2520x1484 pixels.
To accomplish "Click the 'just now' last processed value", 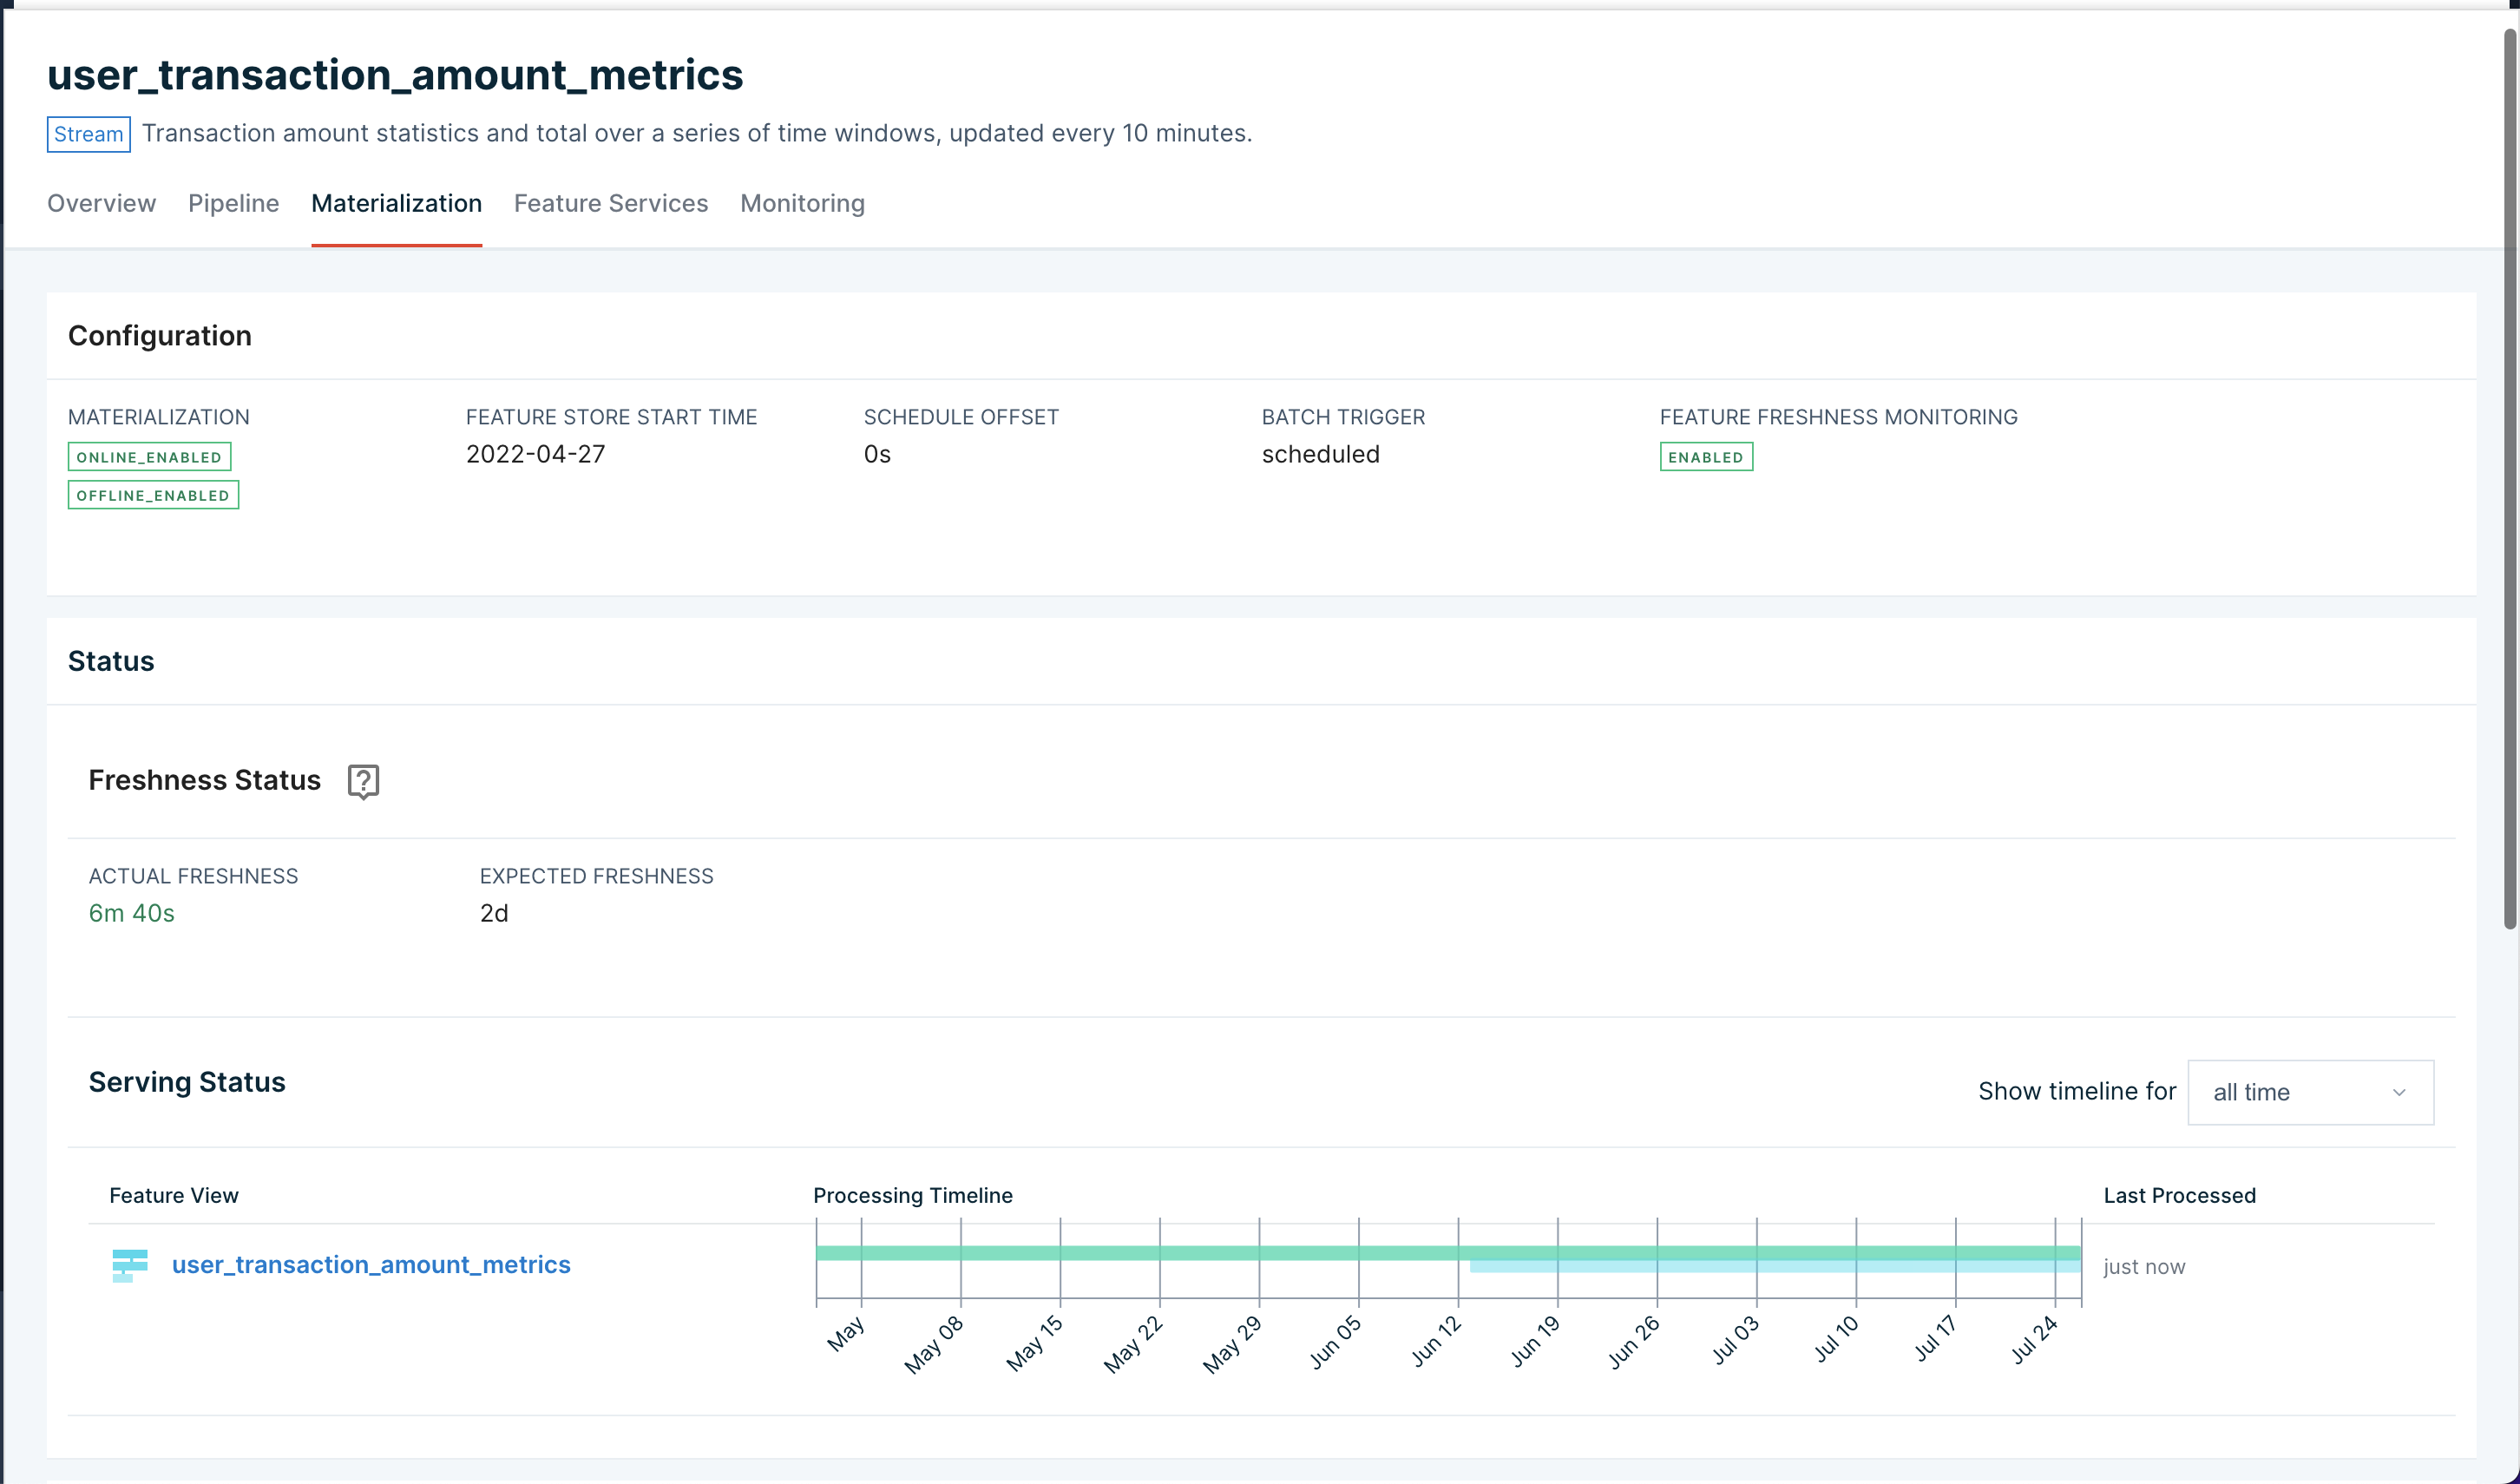I will (x=2144, y=1266).
